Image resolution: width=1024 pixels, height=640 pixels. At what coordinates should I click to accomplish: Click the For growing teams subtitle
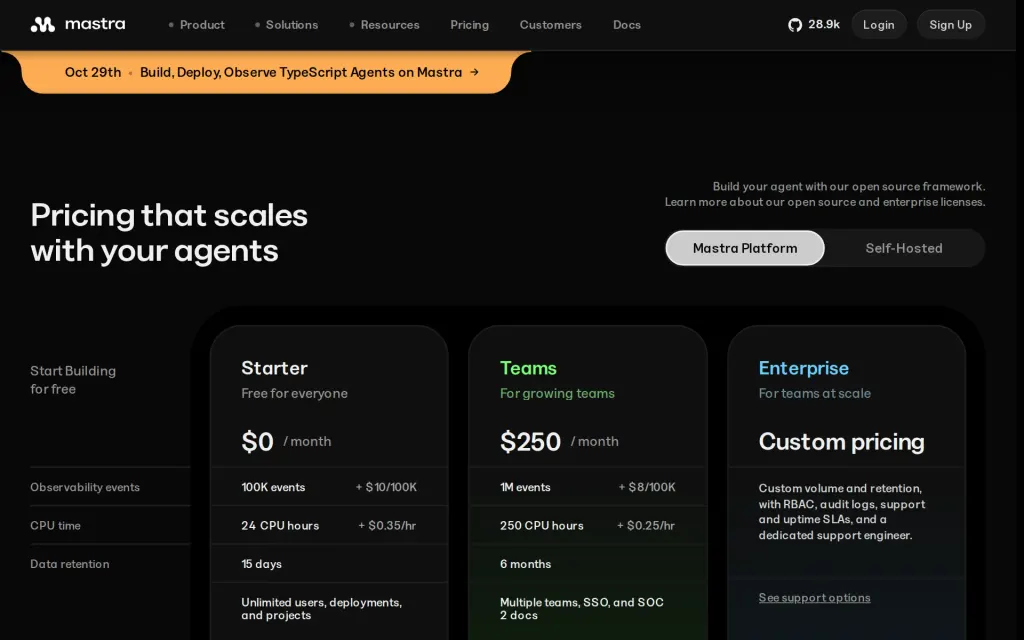click(557, 393)
